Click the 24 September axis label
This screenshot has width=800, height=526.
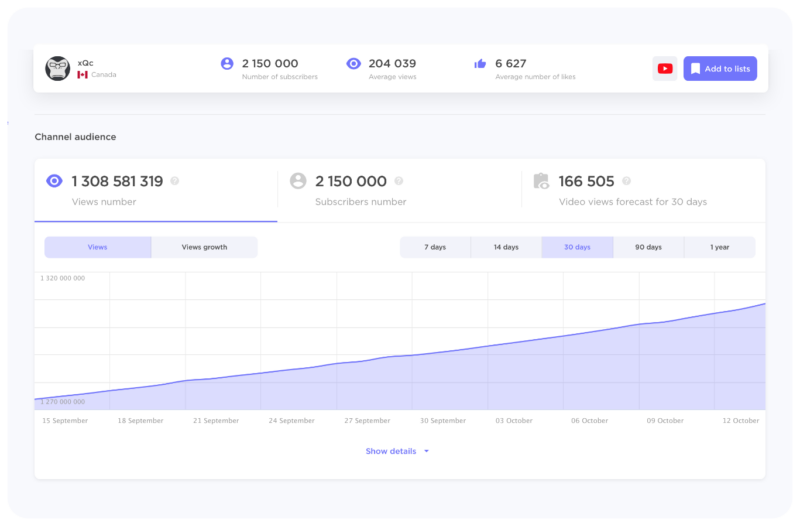coord(291,420)
